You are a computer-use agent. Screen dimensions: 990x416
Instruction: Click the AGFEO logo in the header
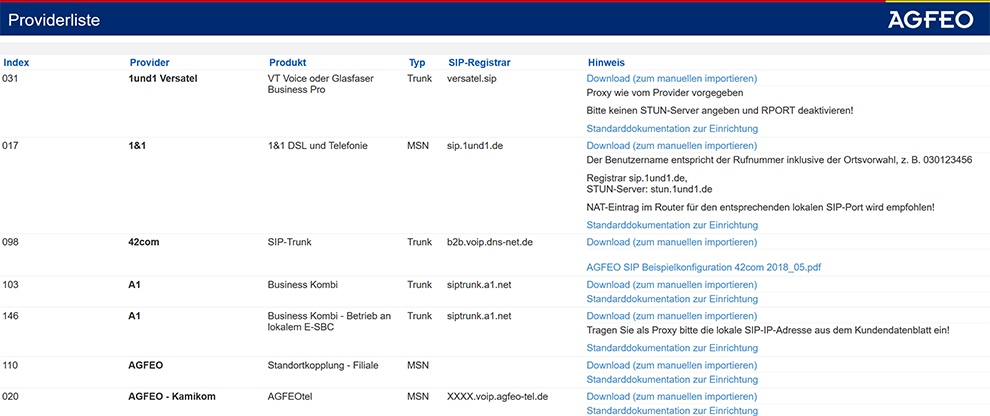[x=929, y=19]
